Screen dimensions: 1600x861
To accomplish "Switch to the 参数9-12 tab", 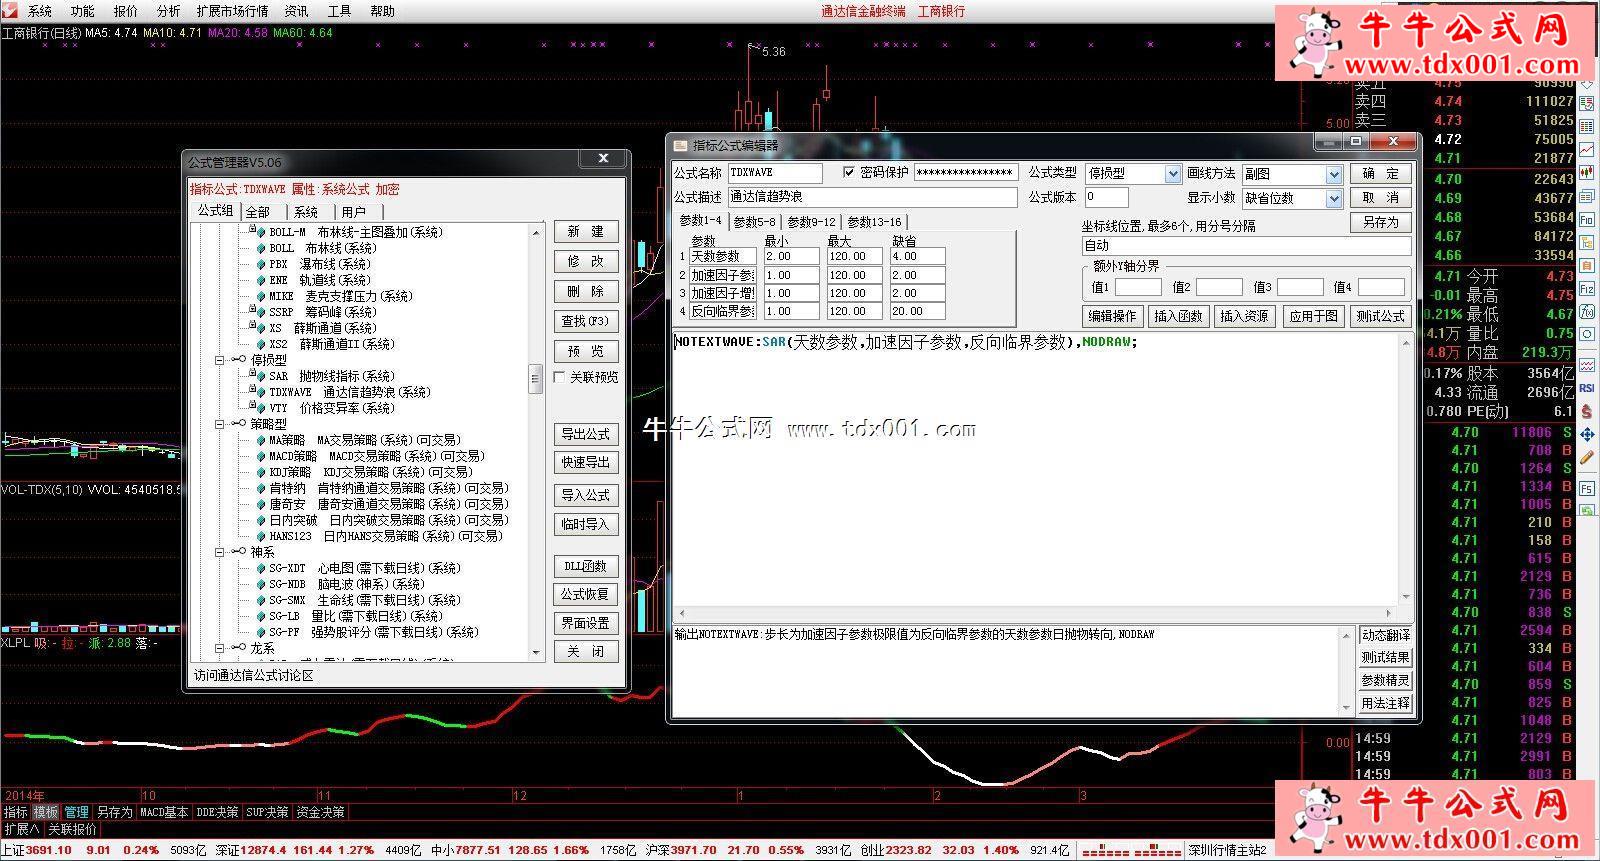I will pyautogui.click(x=811, y=222).
